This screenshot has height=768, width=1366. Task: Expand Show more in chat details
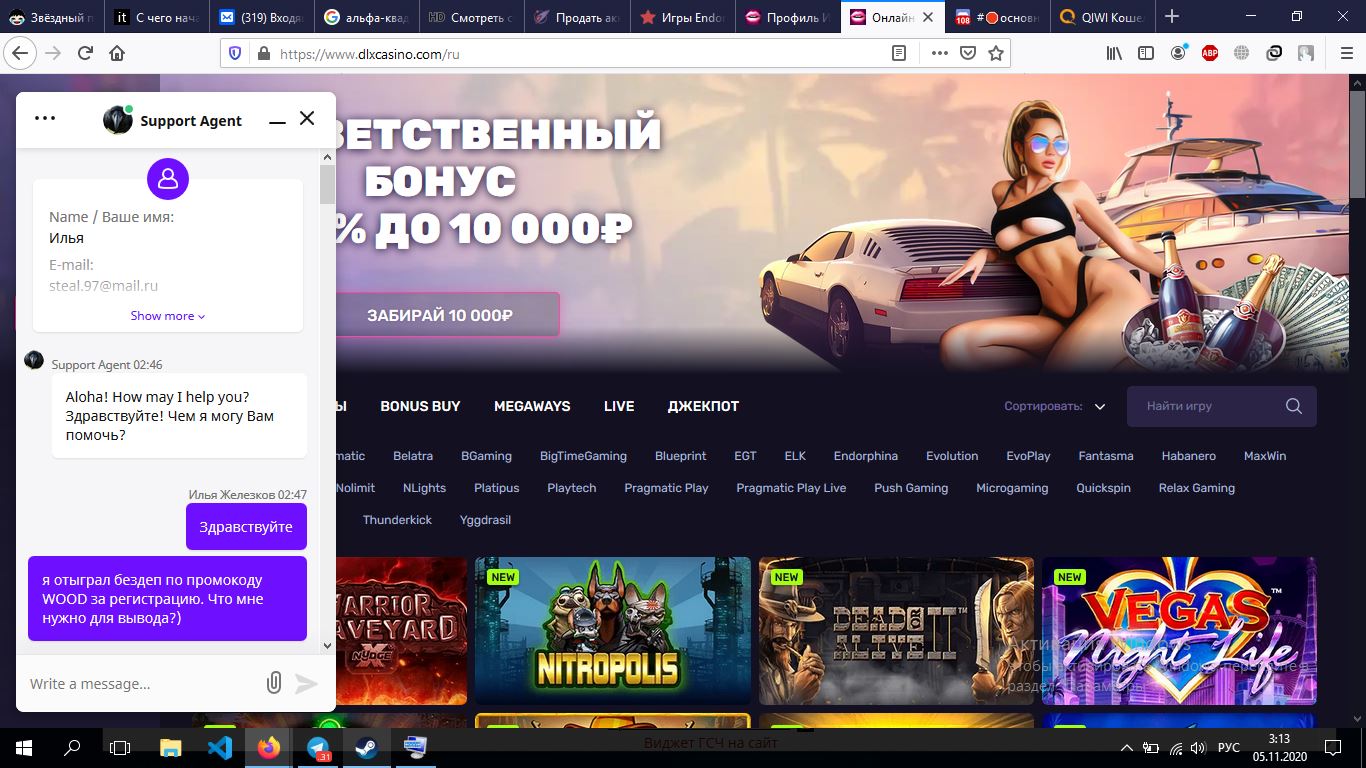coord(167,316)
